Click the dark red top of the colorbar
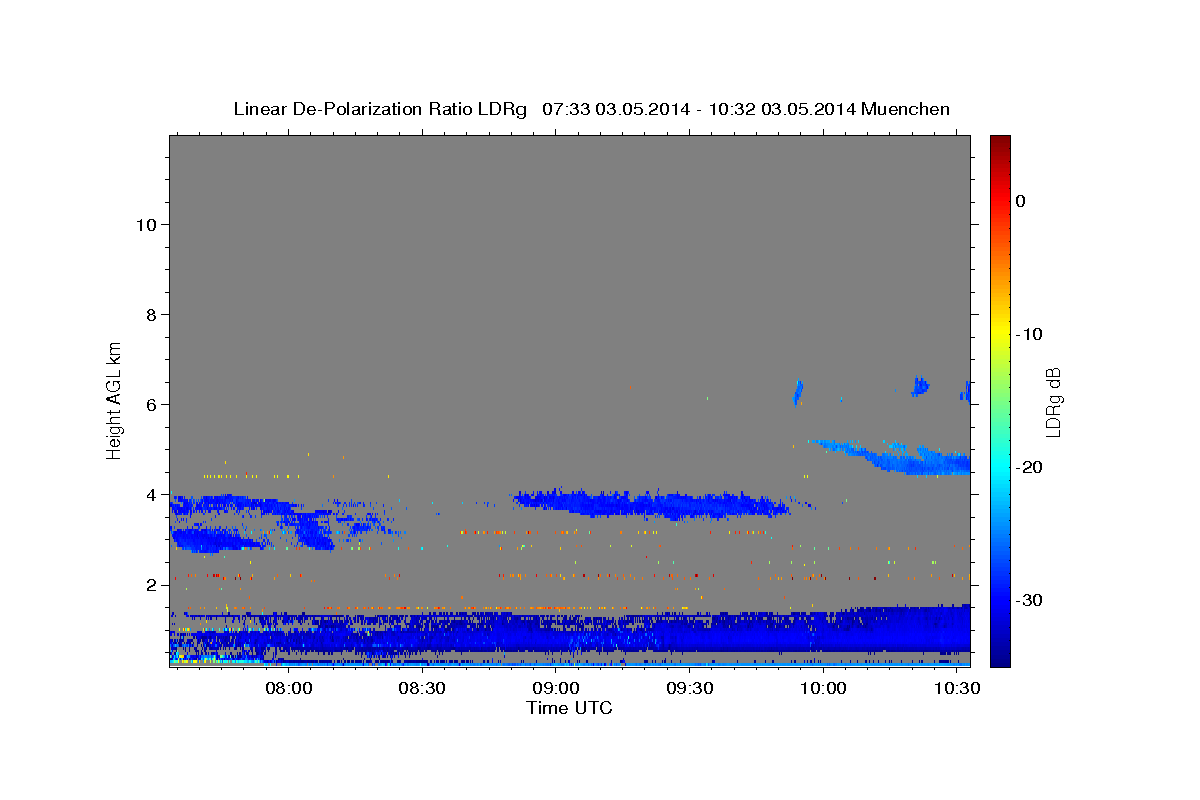The image size is (1200, 800). (x=1000, y=143)
